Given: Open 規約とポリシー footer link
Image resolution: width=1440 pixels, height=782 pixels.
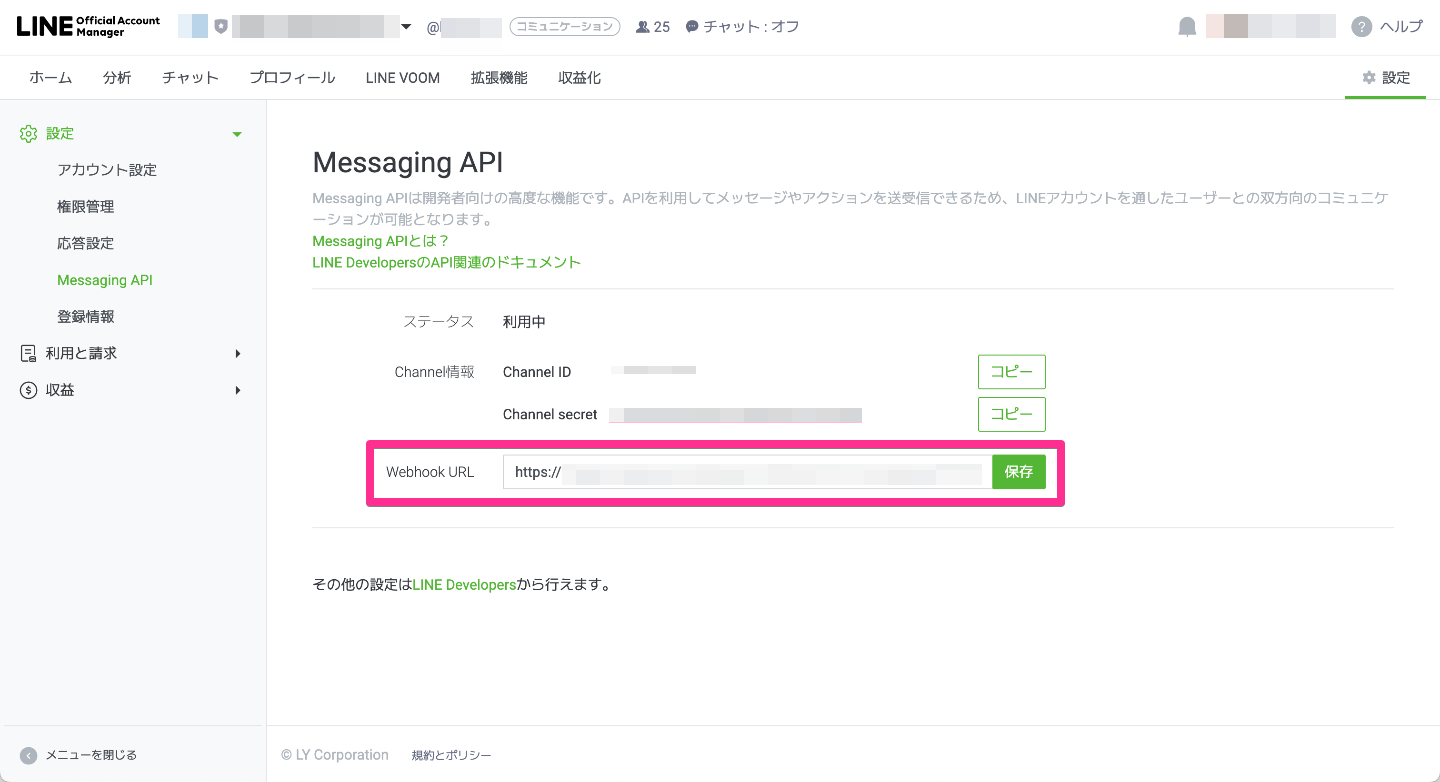Looking at the screenshot, I should pos(451,755).
